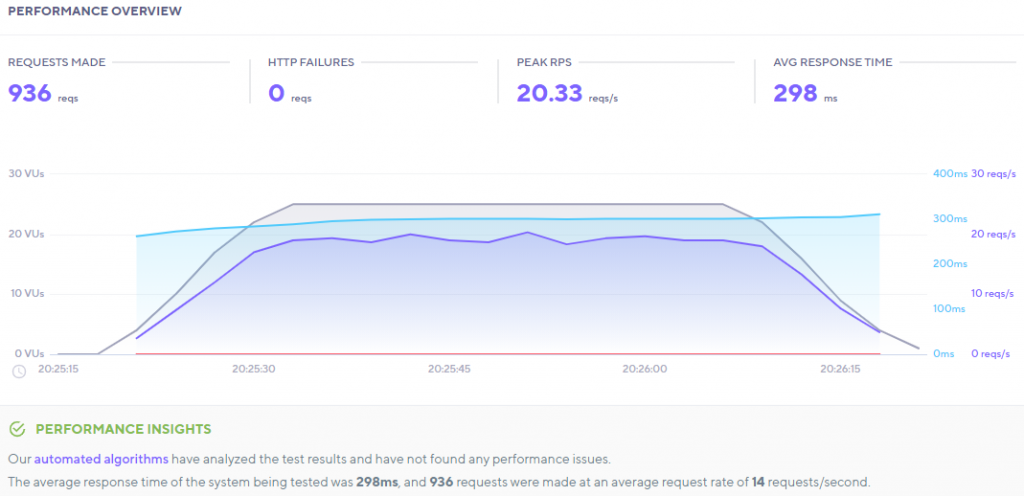Screen dimensions: 1024x496
Task: Click the 'AVG RESPONSE TIME' label
Action: [833, 62]
